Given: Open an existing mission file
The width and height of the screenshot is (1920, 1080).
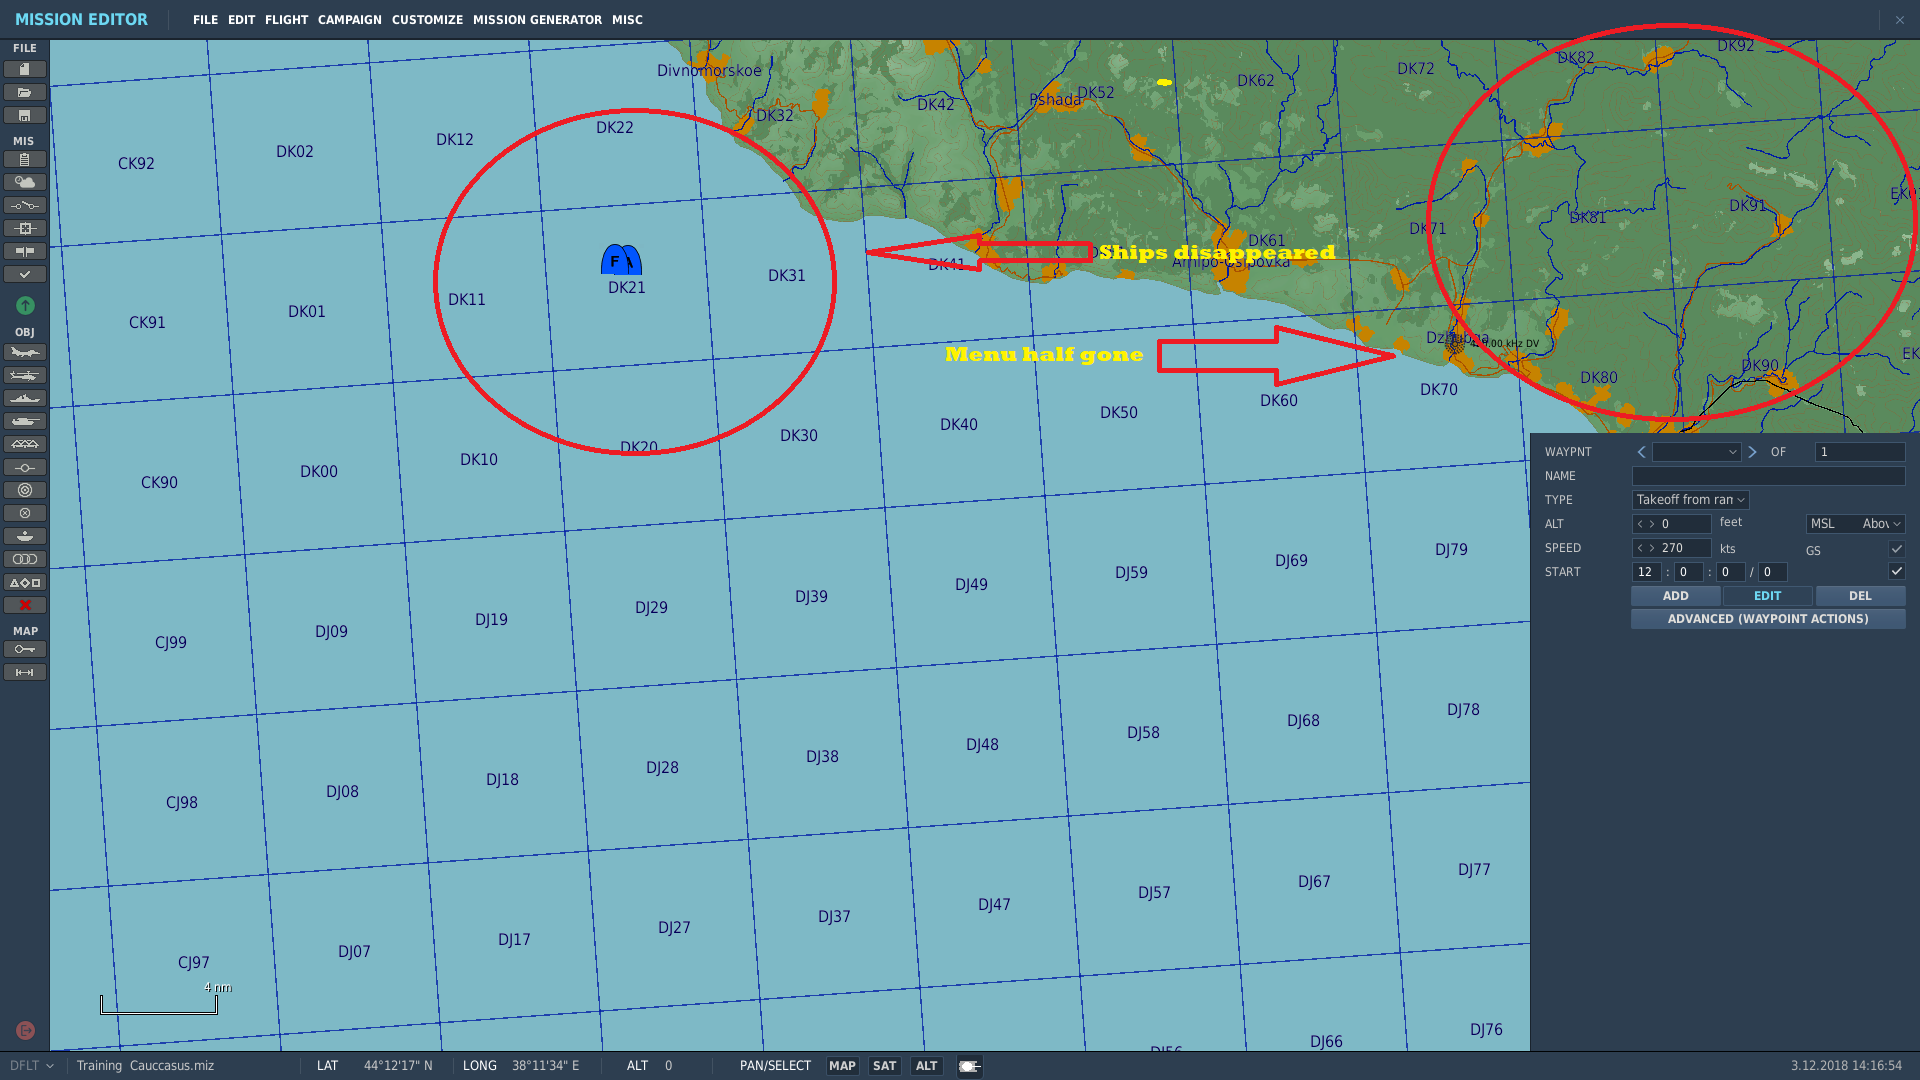Looking at the screenshot, I should (25, 92).
